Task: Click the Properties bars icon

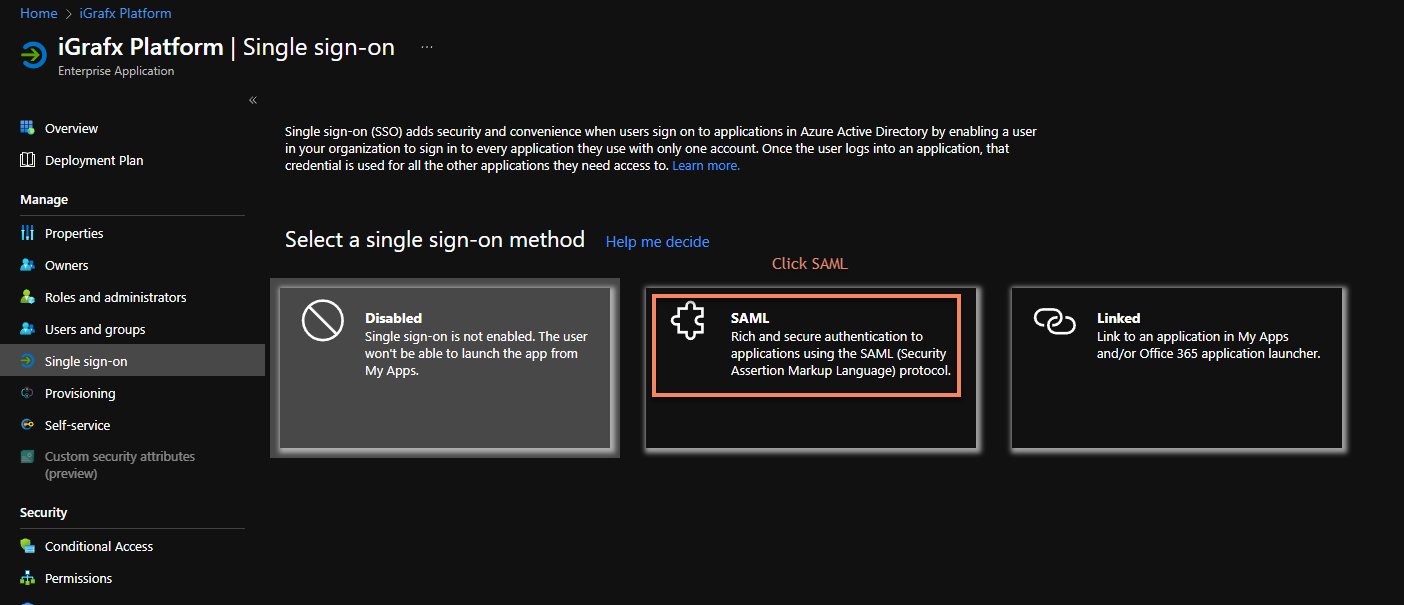Action: 28,233
